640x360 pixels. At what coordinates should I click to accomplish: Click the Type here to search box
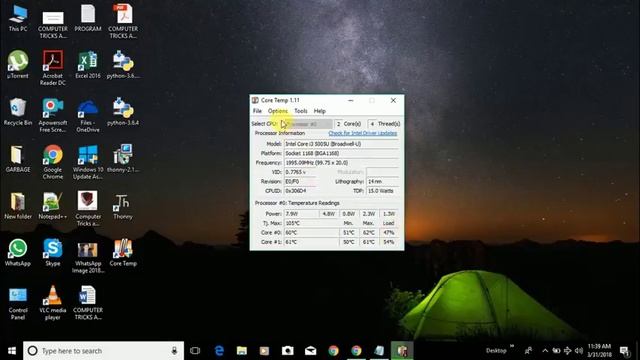point(103,351)
